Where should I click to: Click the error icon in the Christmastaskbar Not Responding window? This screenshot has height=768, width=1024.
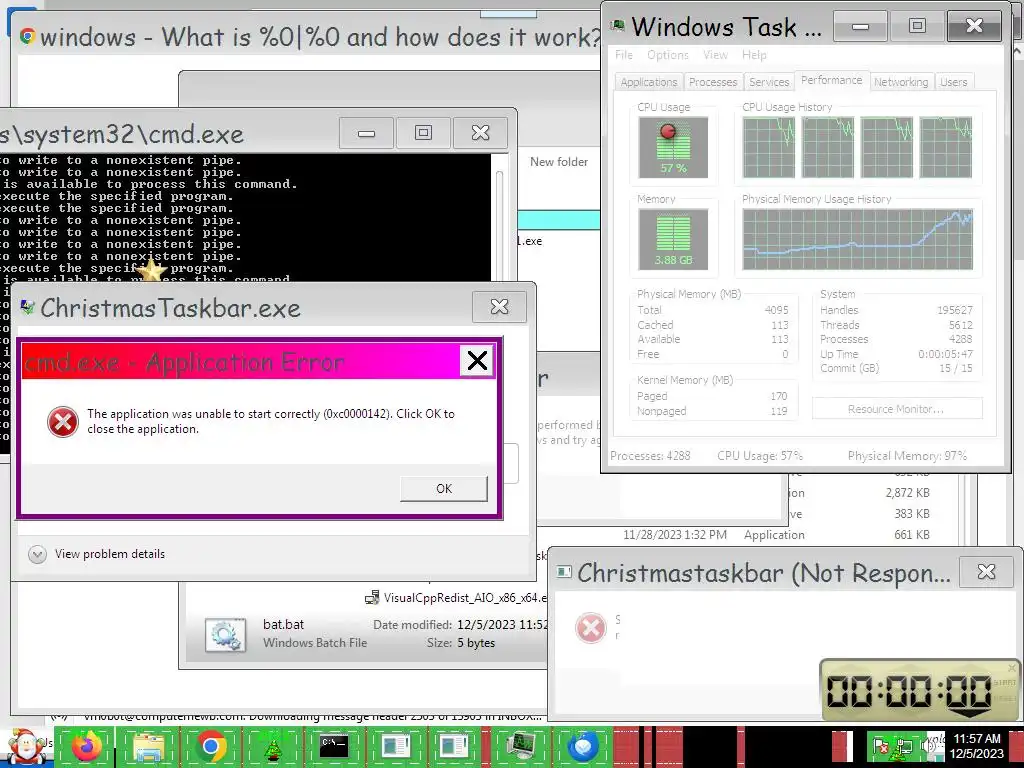pos(590,628)
